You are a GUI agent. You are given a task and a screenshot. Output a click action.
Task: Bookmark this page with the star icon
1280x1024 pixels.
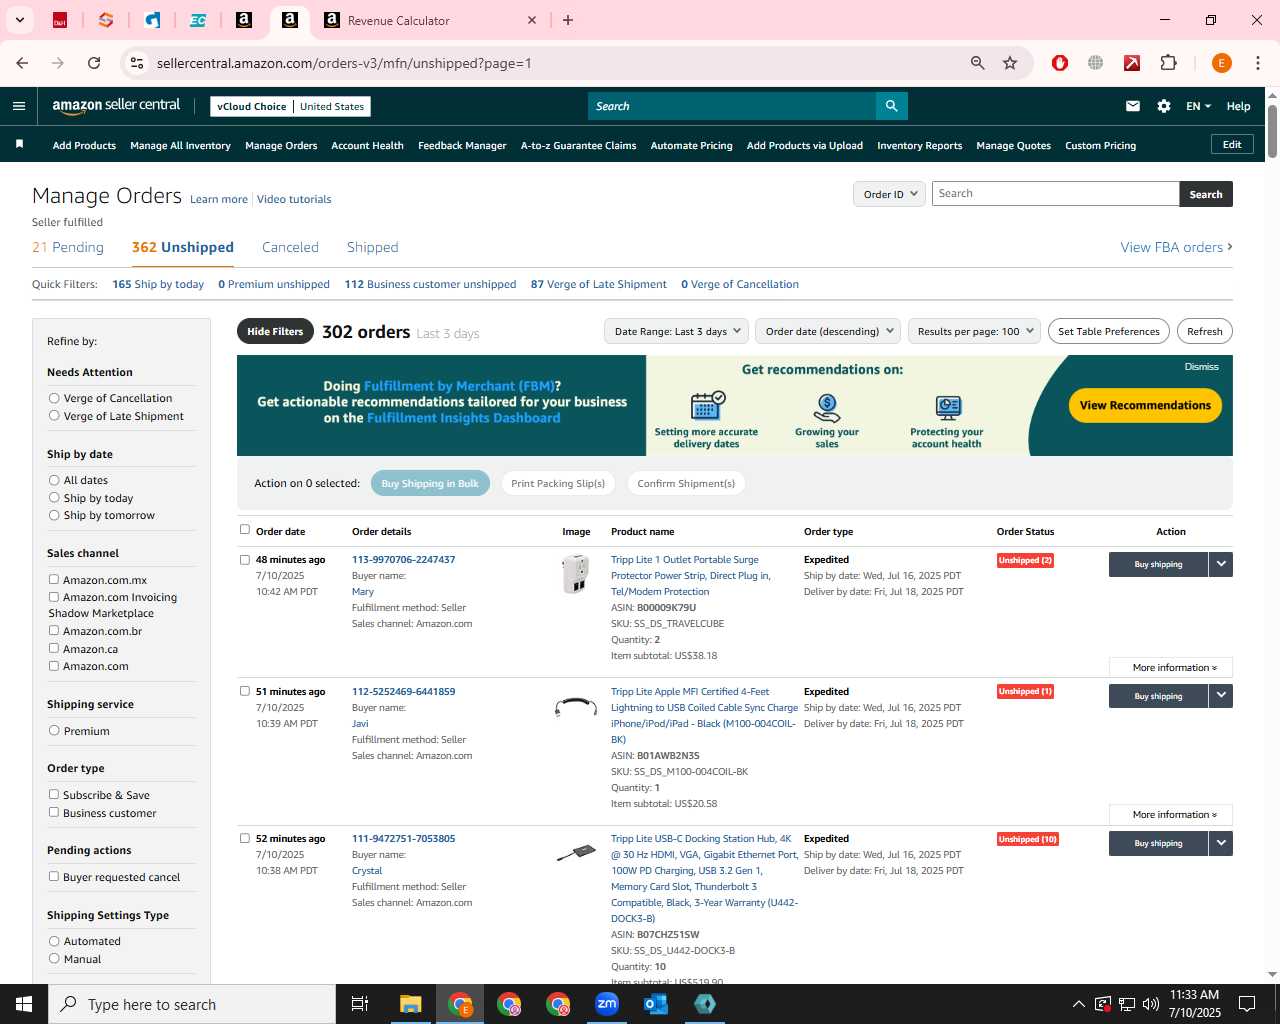coord(1010,63)
